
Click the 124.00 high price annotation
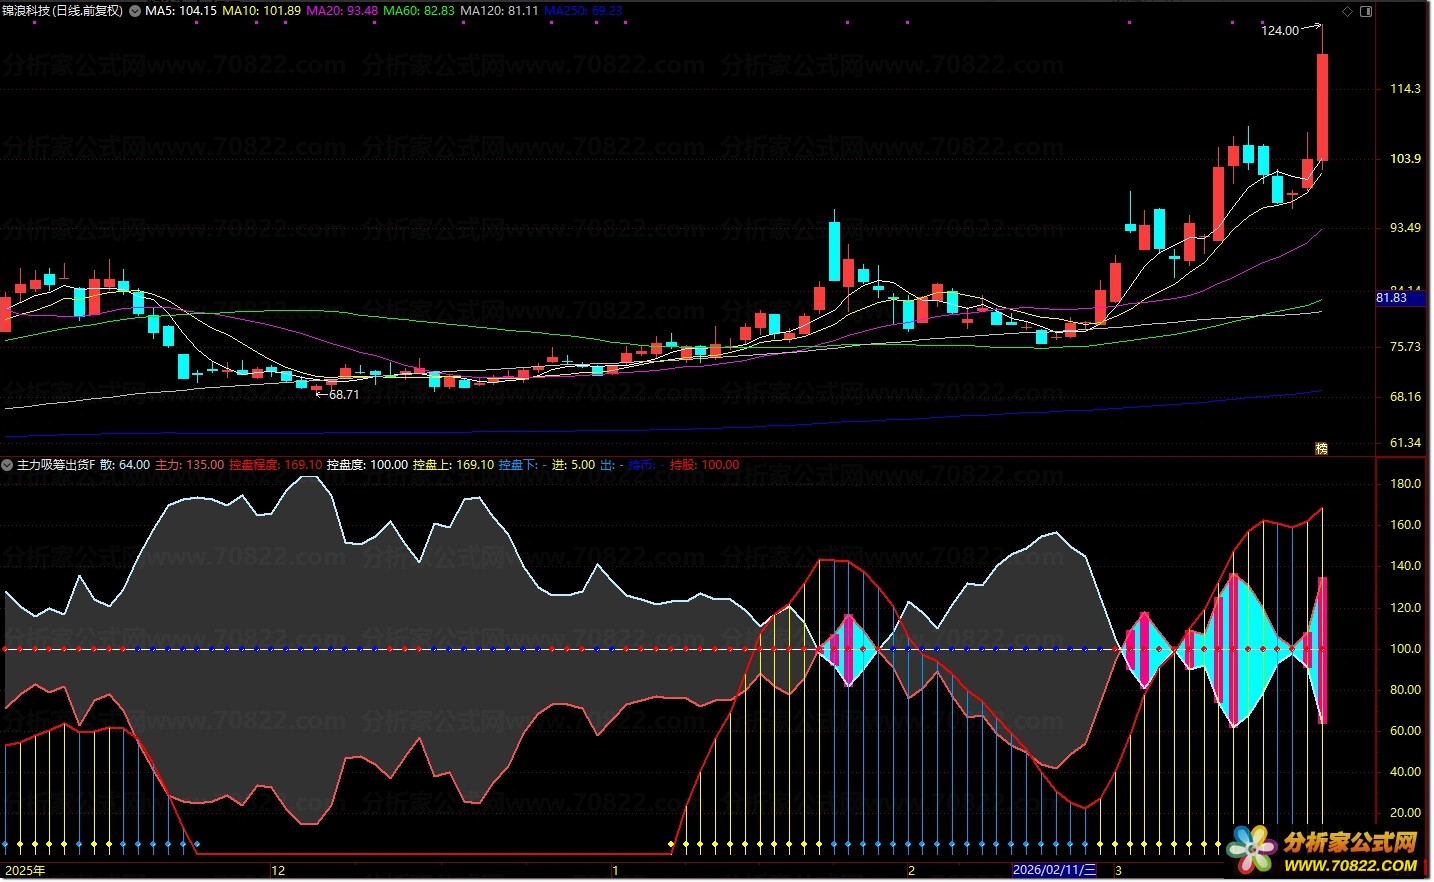pos(1280,31)
